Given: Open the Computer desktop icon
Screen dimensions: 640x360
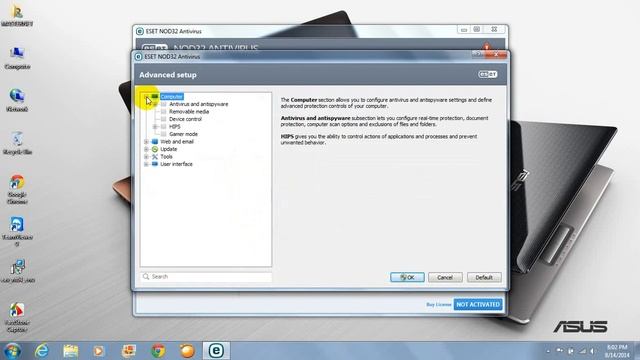Looking at the screenshot, I should [x=17, y=58].
